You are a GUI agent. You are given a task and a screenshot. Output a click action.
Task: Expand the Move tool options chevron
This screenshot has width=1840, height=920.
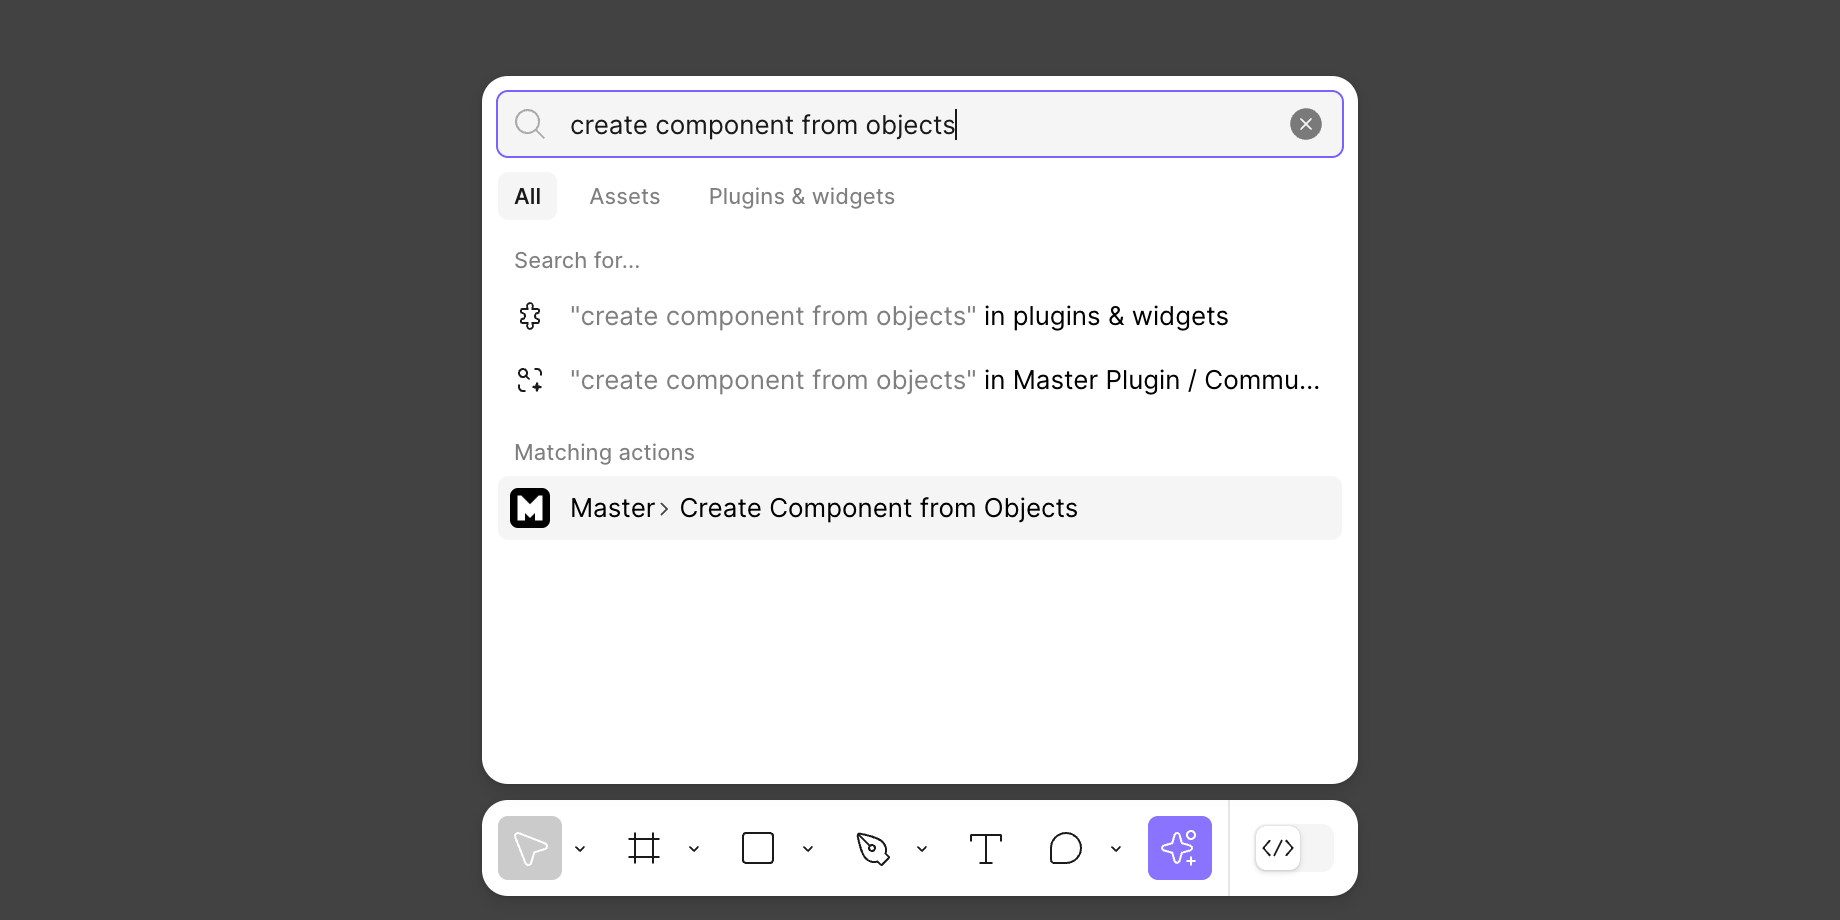pos(580,849)
